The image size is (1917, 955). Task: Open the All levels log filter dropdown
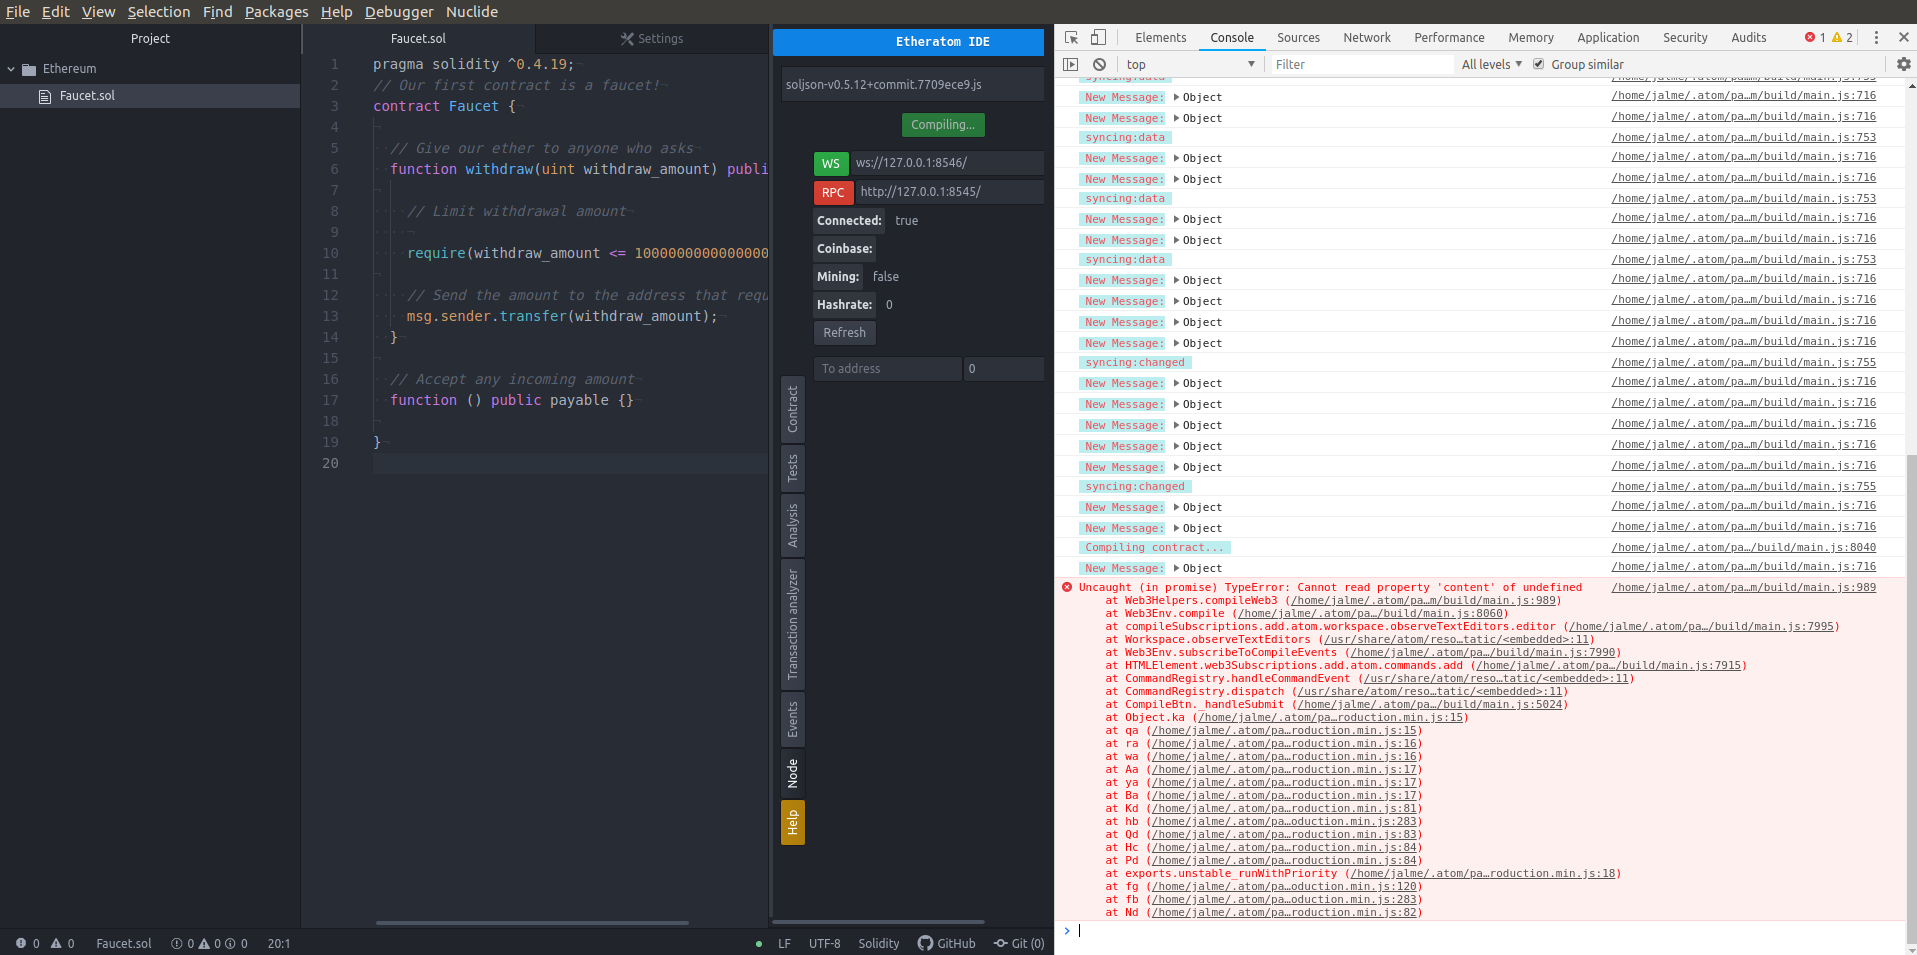click(x=1492, y=64)
